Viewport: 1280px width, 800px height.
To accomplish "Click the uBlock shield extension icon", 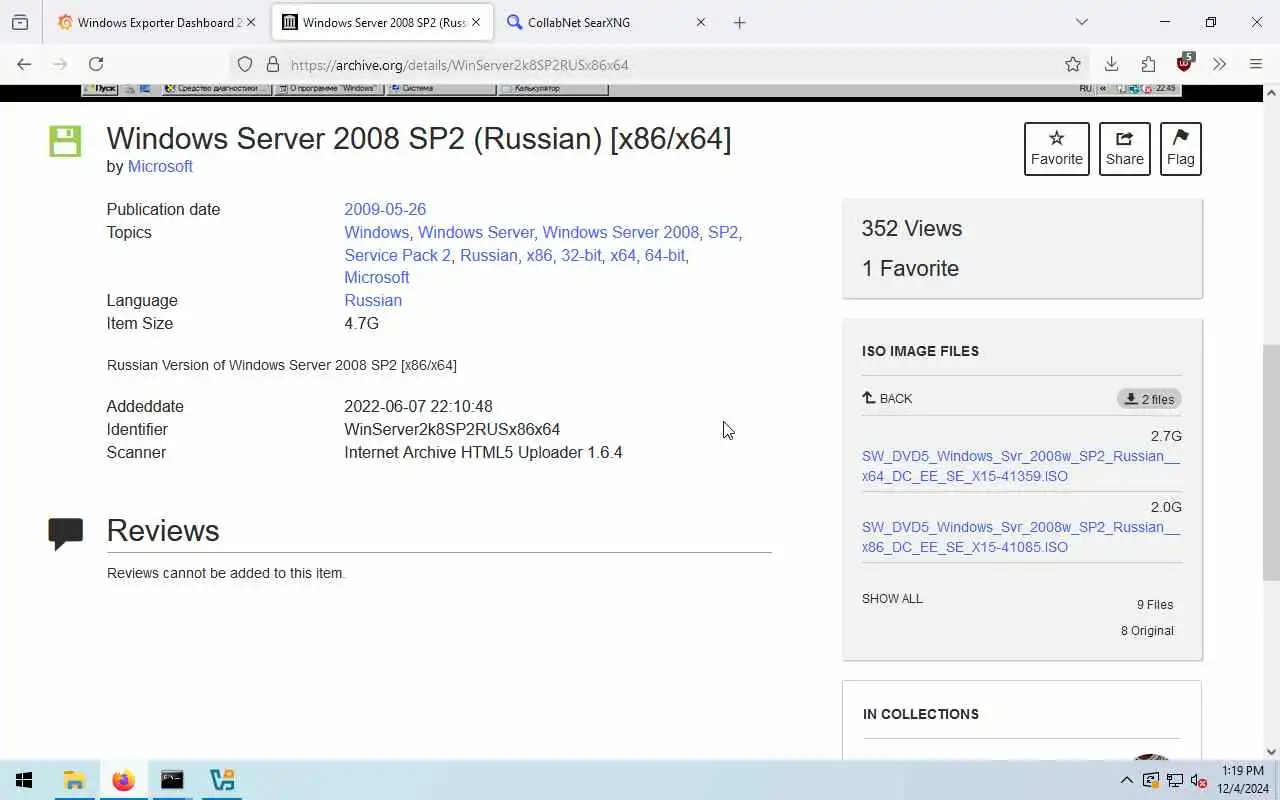I will (x=1185, y=62).
